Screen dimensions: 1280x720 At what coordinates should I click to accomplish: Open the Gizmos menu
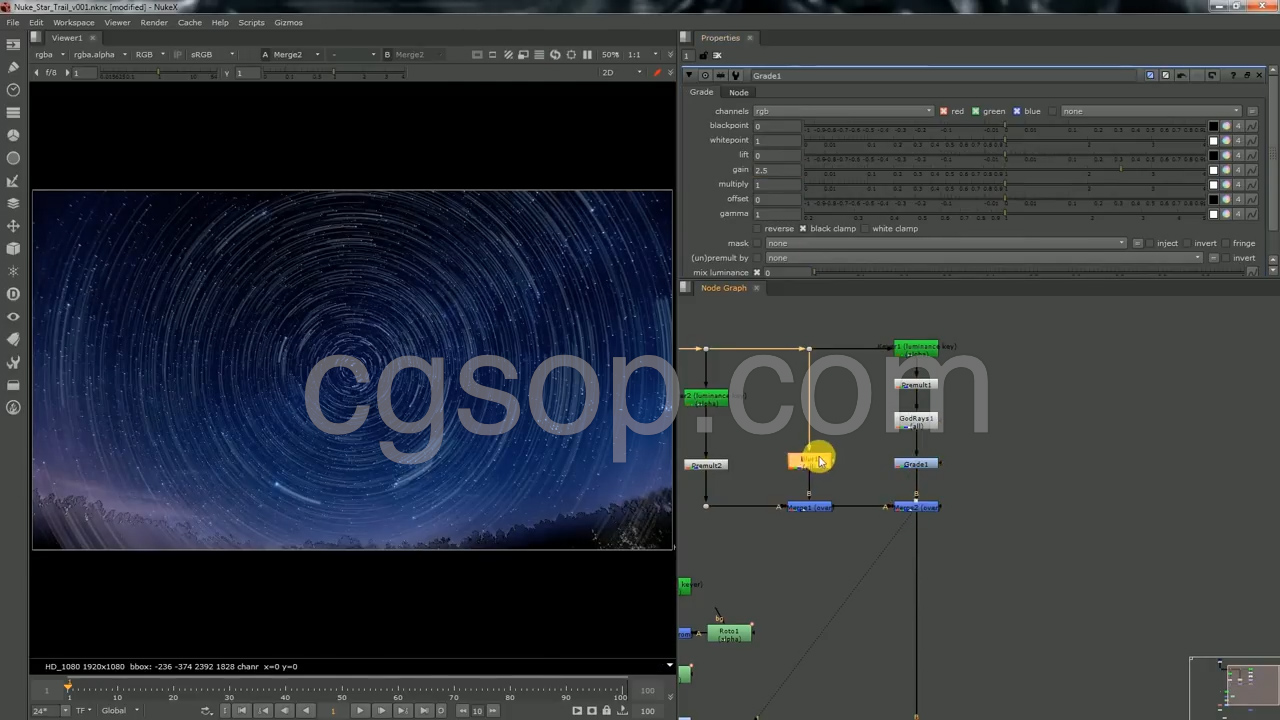pyautogui.click(x=288, y=22)
